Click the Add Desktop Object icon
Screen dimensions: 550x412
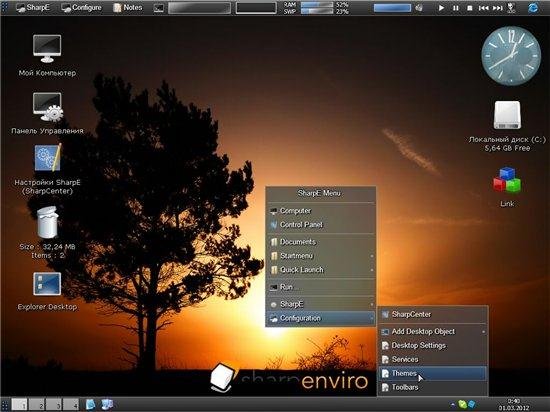385,332
